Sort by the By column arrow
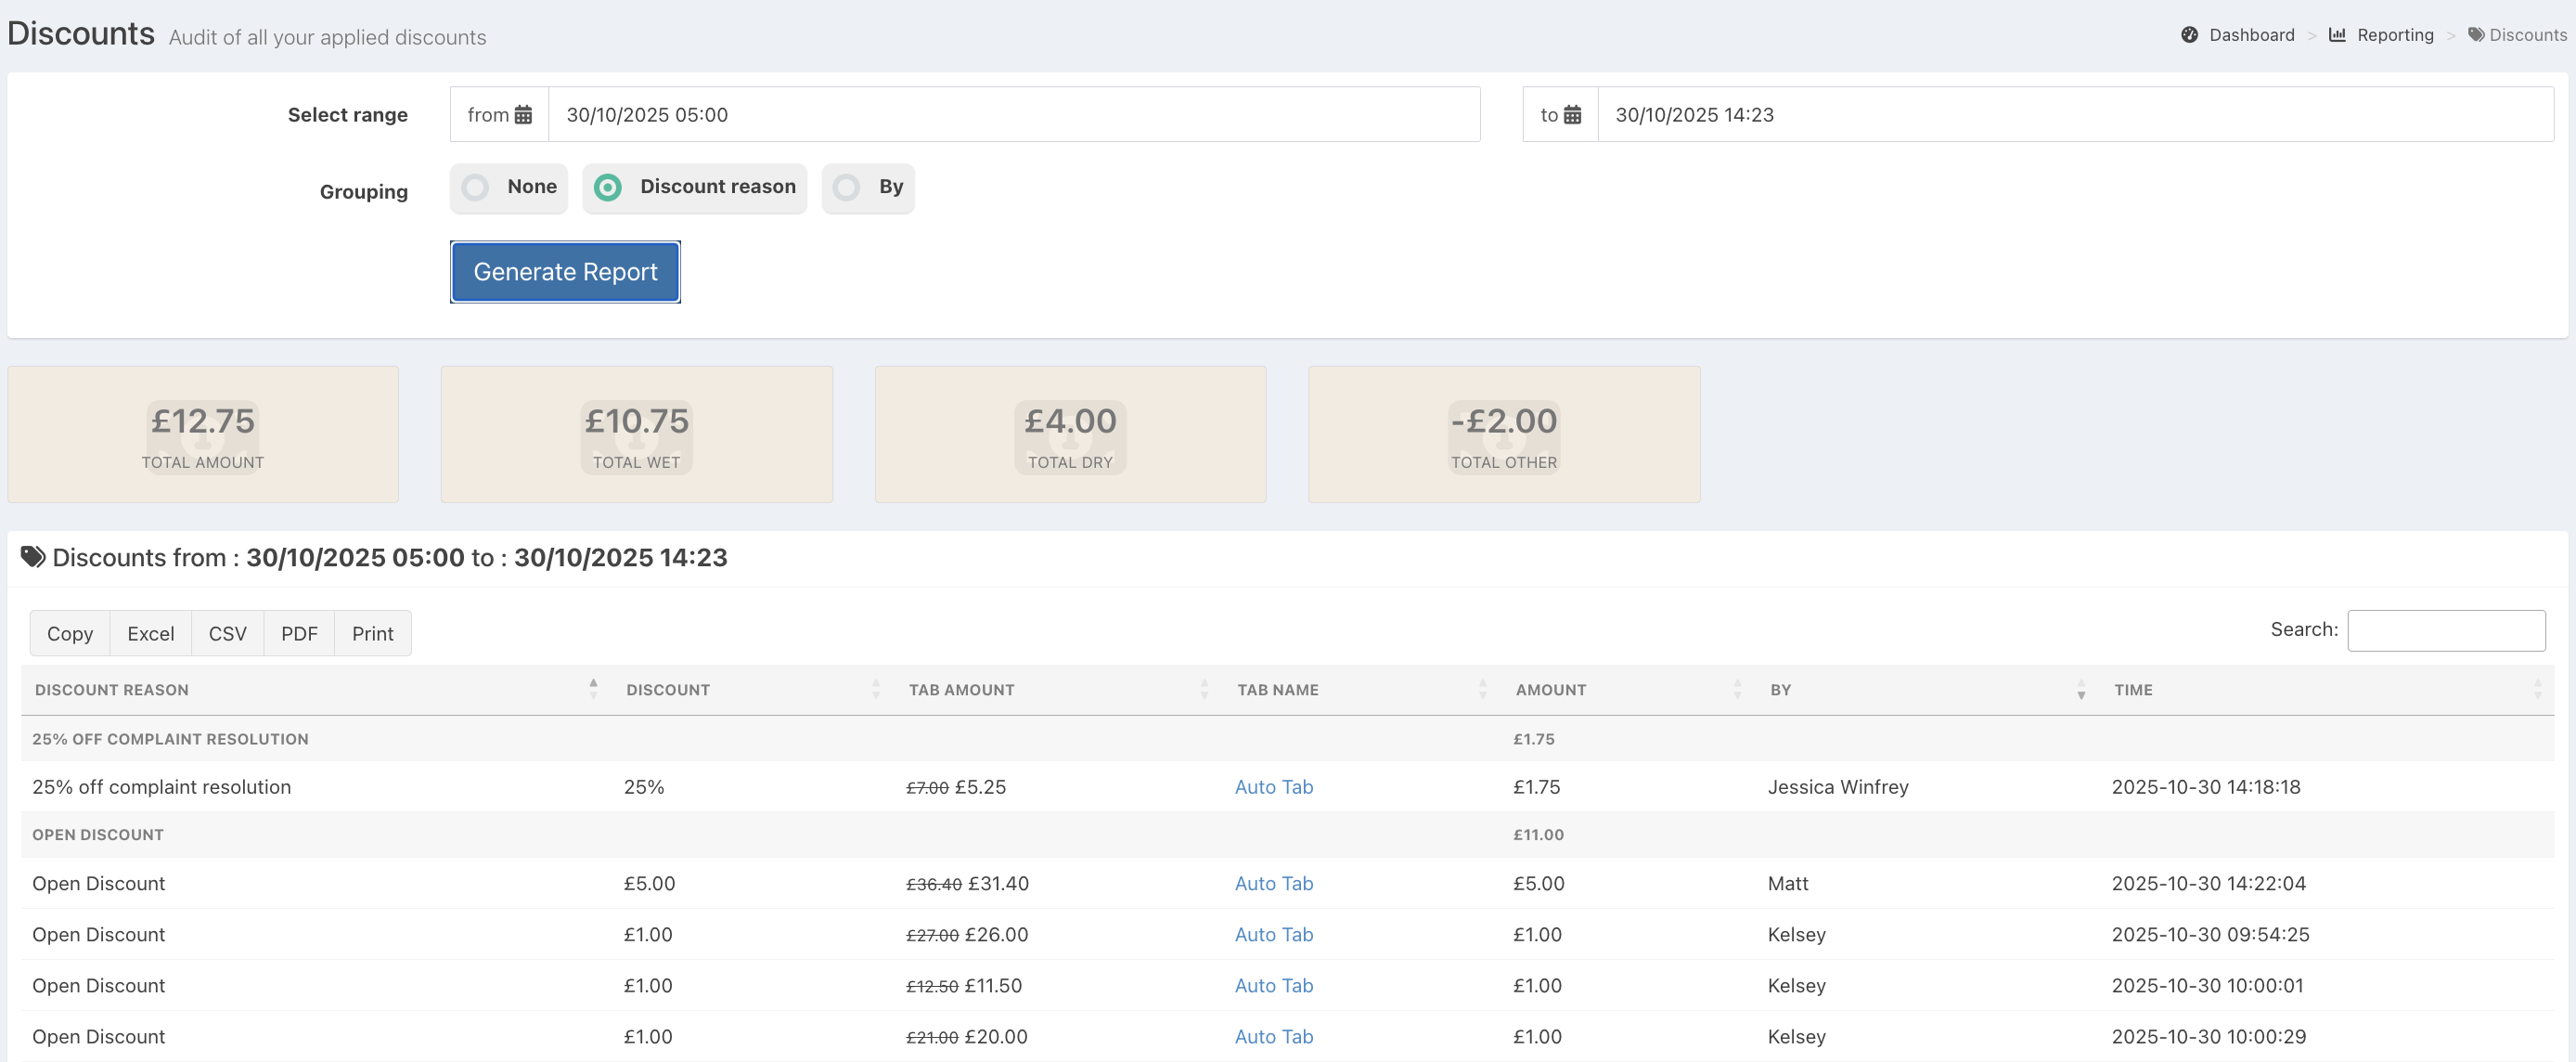This screenshot has width=2576, height=1062. tap(2081, 689)
